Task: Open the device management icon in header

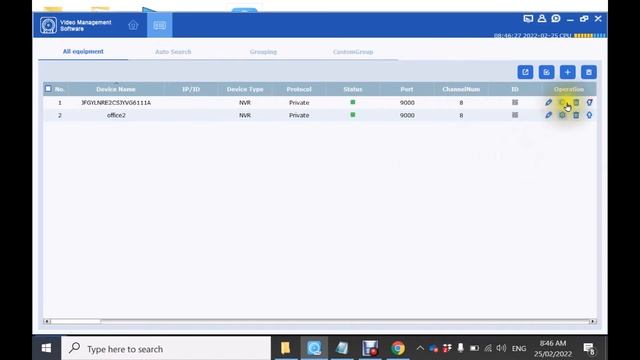Action: pos(160,25)
